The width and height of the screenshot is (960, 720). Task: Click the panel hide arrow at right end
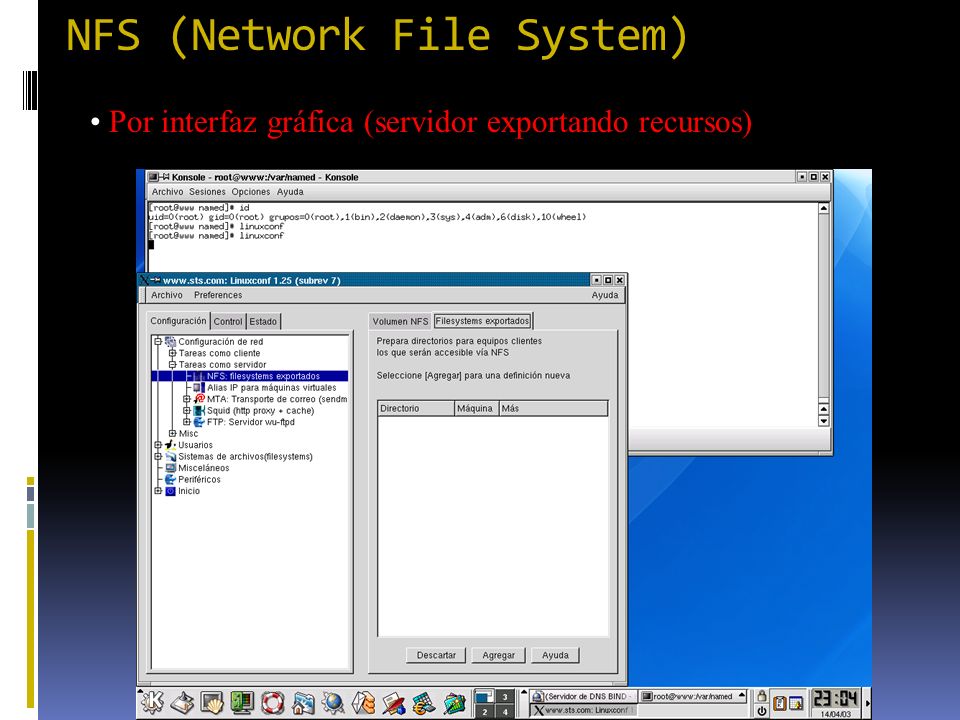867,703
